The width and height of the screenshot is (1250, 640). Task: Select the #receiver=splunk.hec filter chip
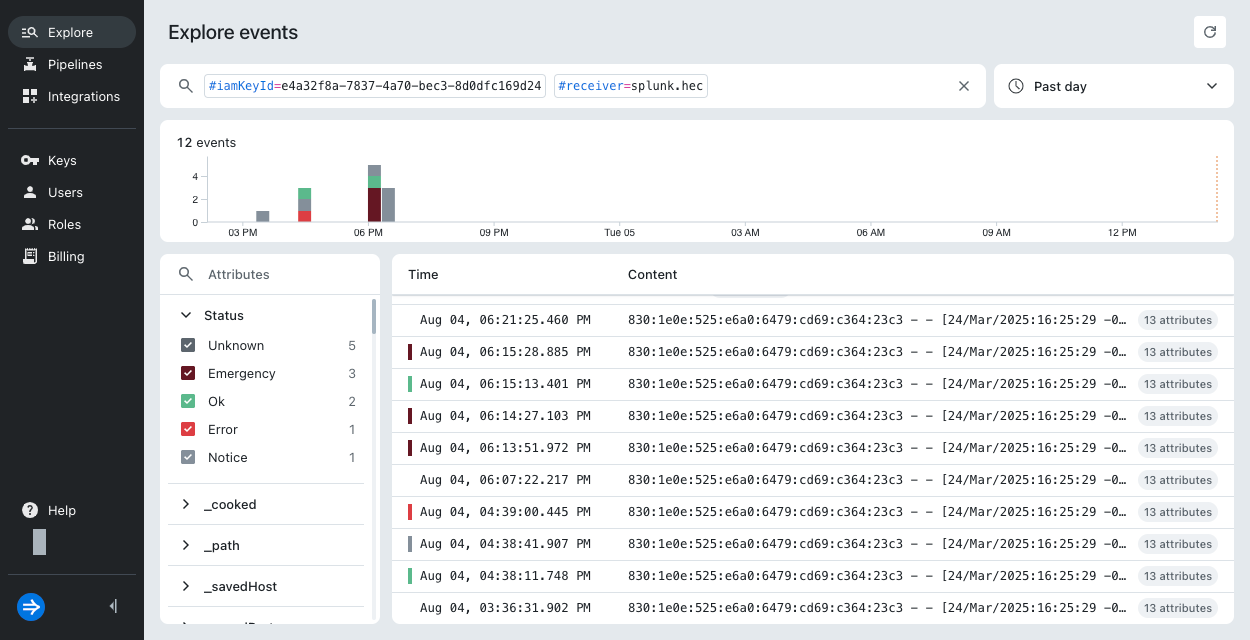pyautogui.click(x=631, y=86)
